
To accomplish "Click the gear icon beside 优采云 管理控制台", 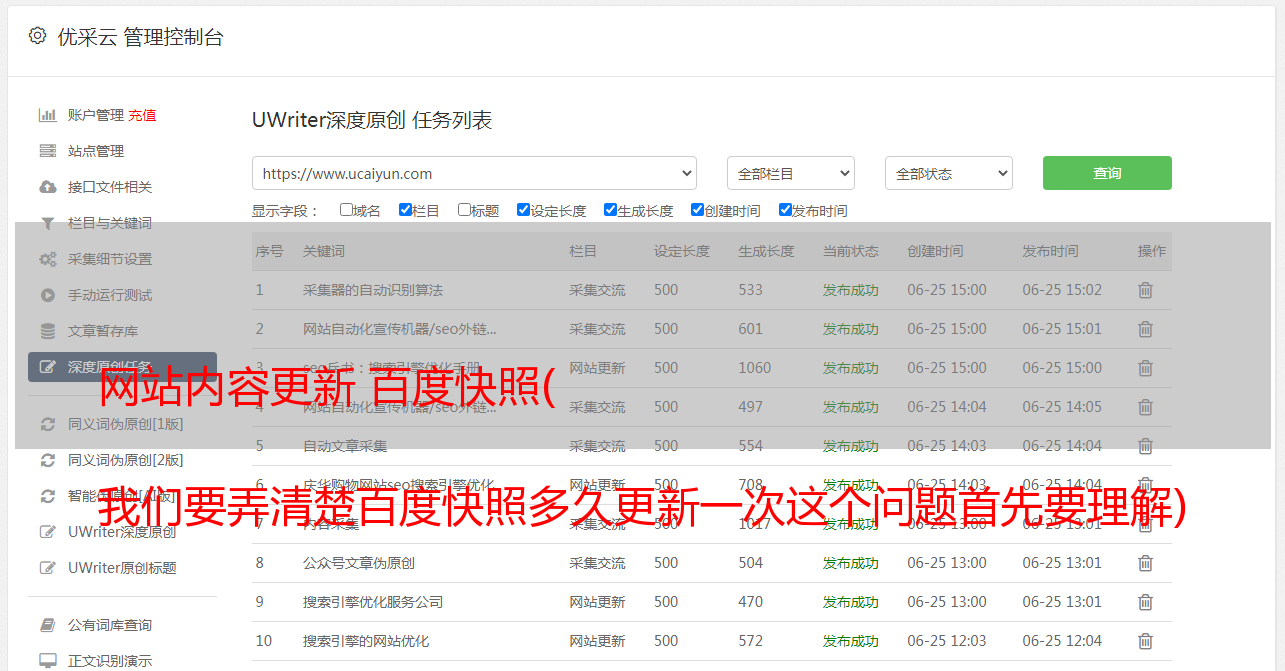I will [x=37, y=36].
